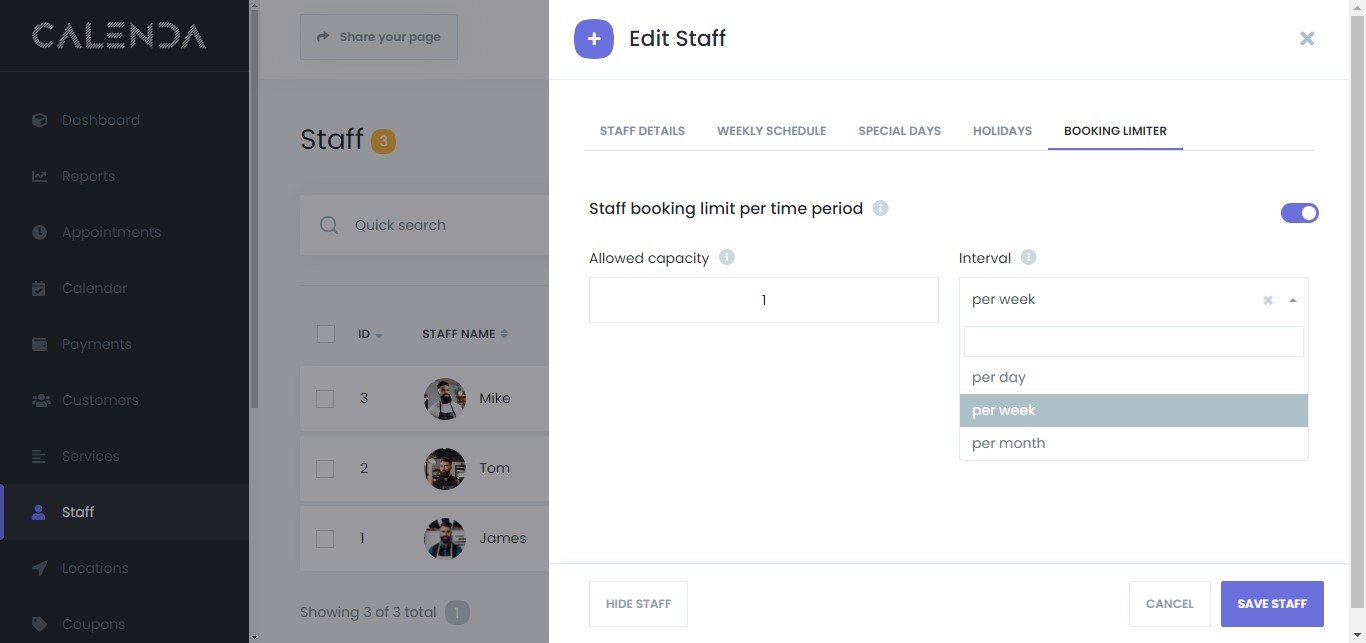Clear the Interval selection with the x icon

pos(1268,300)
